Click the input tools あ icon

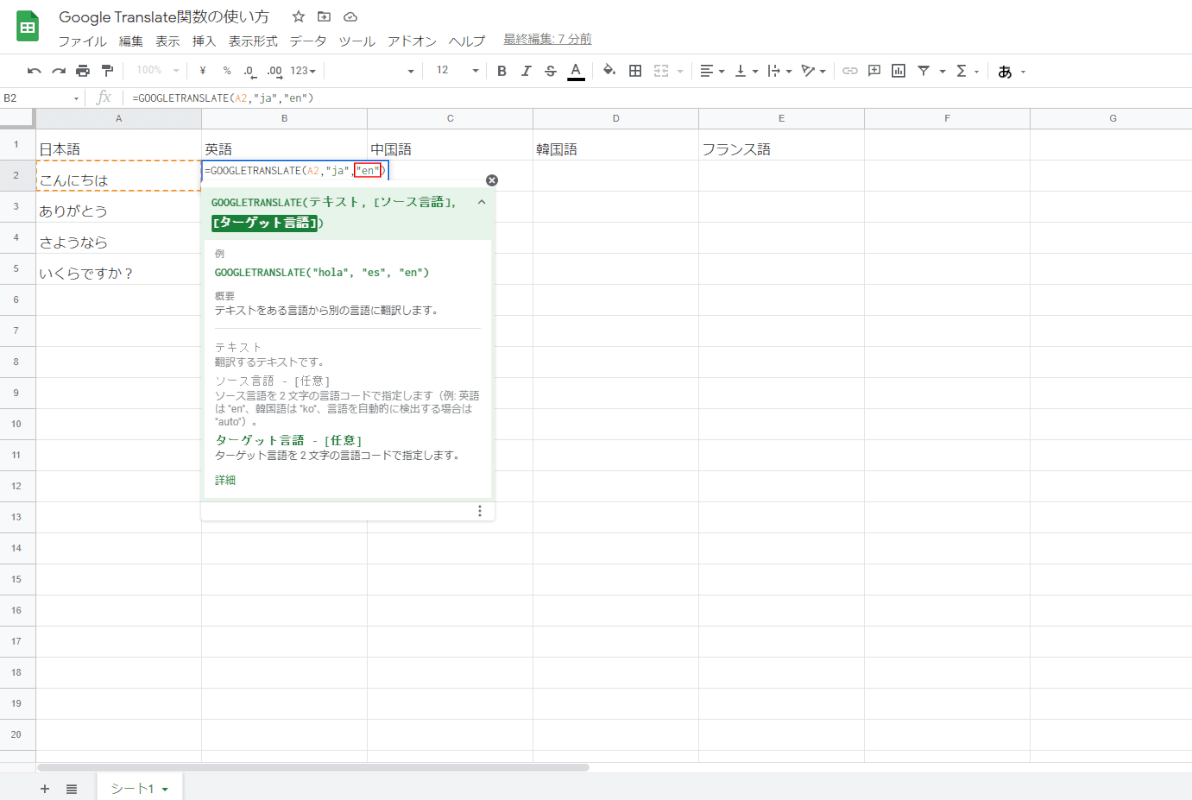1005,71
